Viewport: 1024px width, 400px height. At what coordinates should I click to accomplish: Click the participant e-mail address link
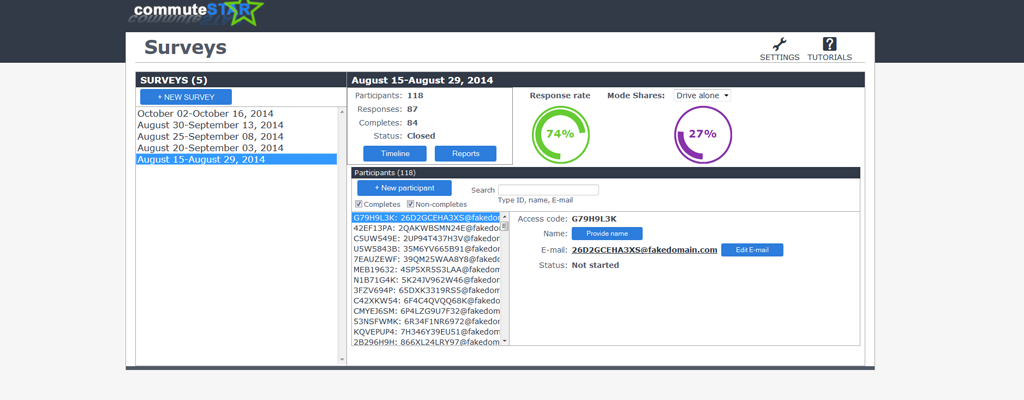point(644,250)
